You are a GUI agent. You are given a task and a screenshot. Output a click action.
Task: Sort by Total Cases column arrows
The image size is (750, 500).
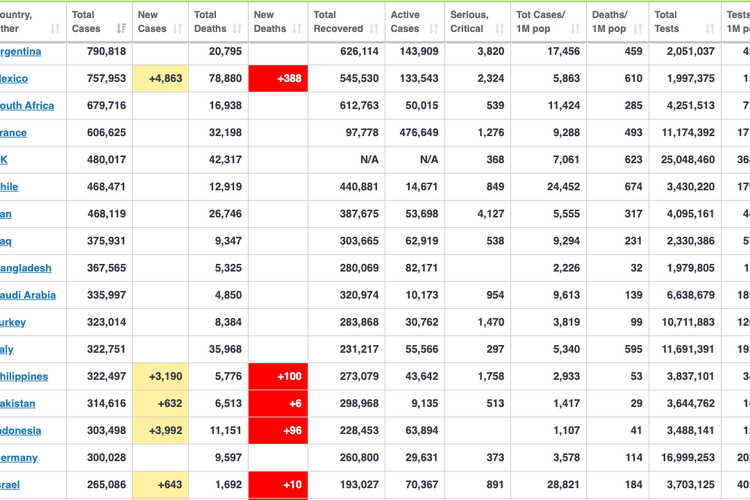pos(121,29)
